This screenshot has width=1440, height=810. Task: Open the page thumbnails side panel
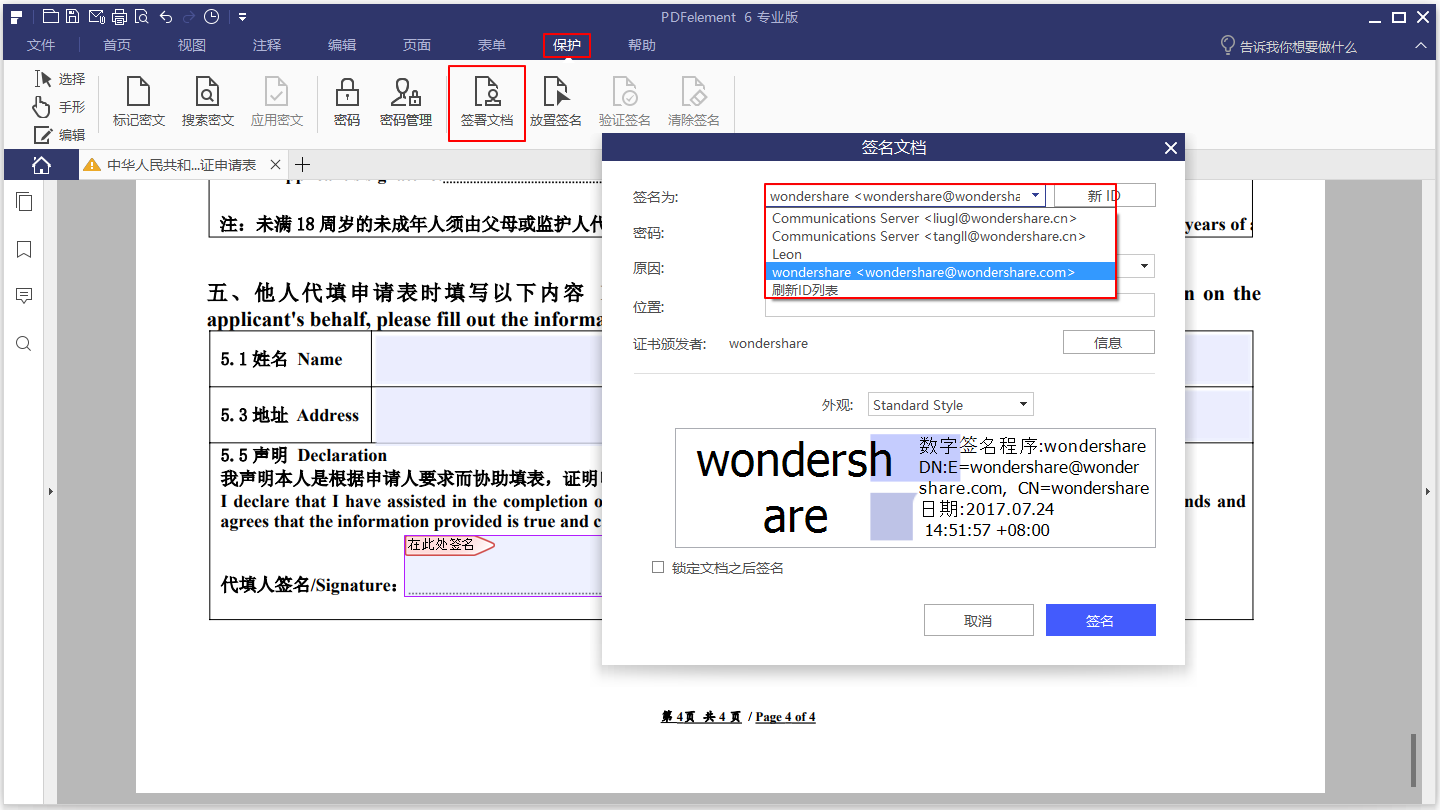tap(24, 202)
